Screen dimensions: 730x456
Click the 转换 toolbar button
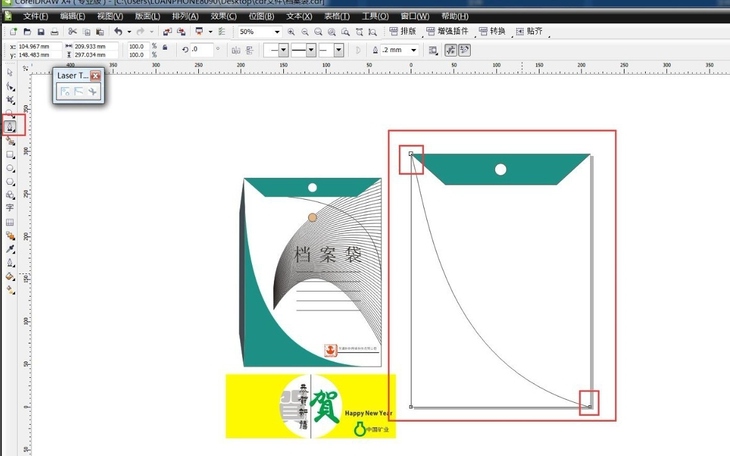492,32
